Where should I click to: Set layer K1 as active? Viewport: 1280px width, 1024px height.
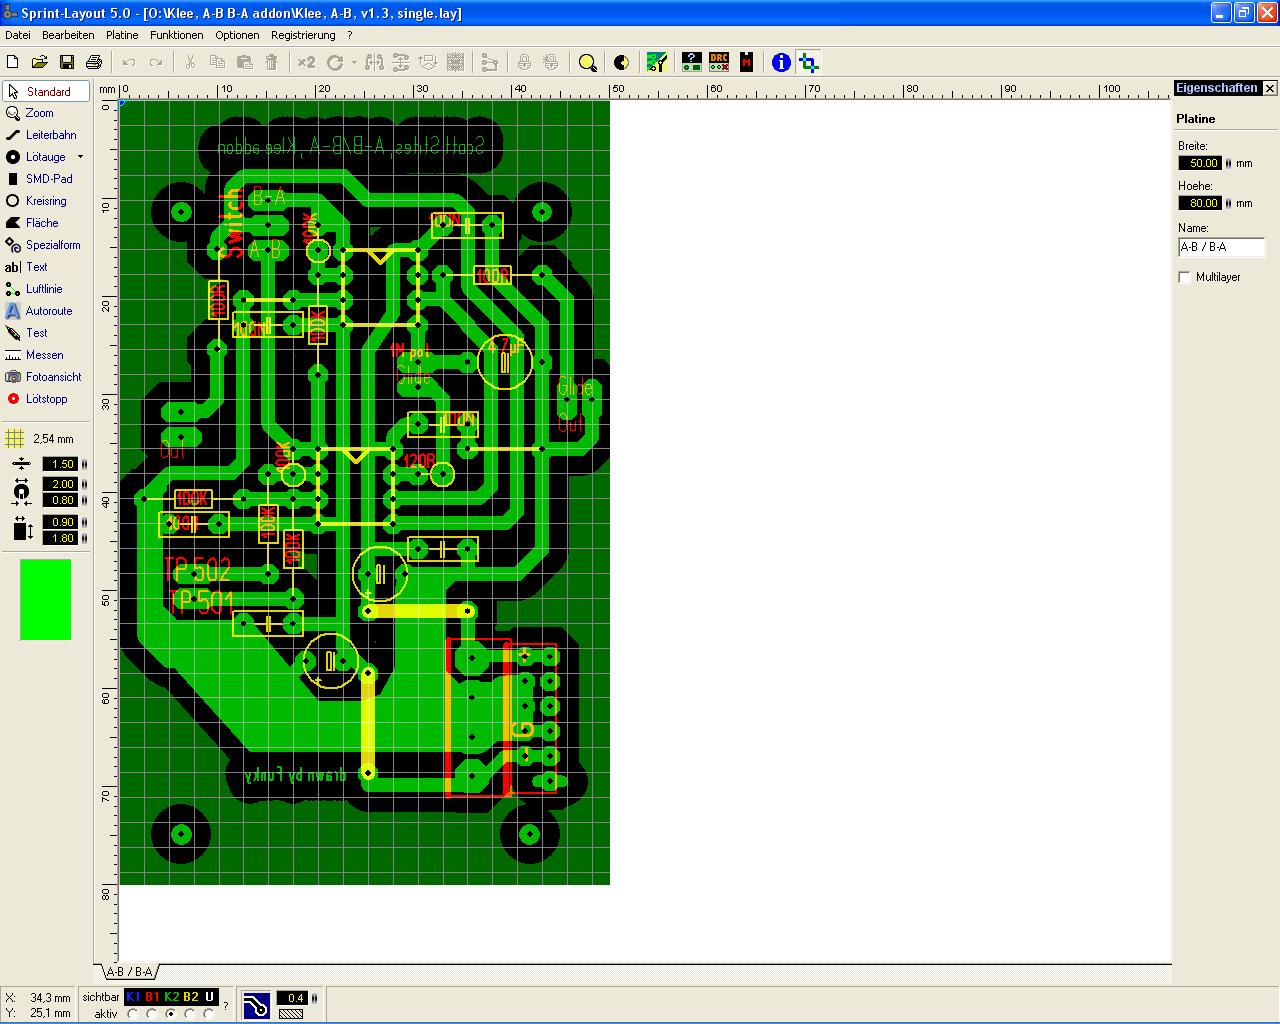[133, 1014]
